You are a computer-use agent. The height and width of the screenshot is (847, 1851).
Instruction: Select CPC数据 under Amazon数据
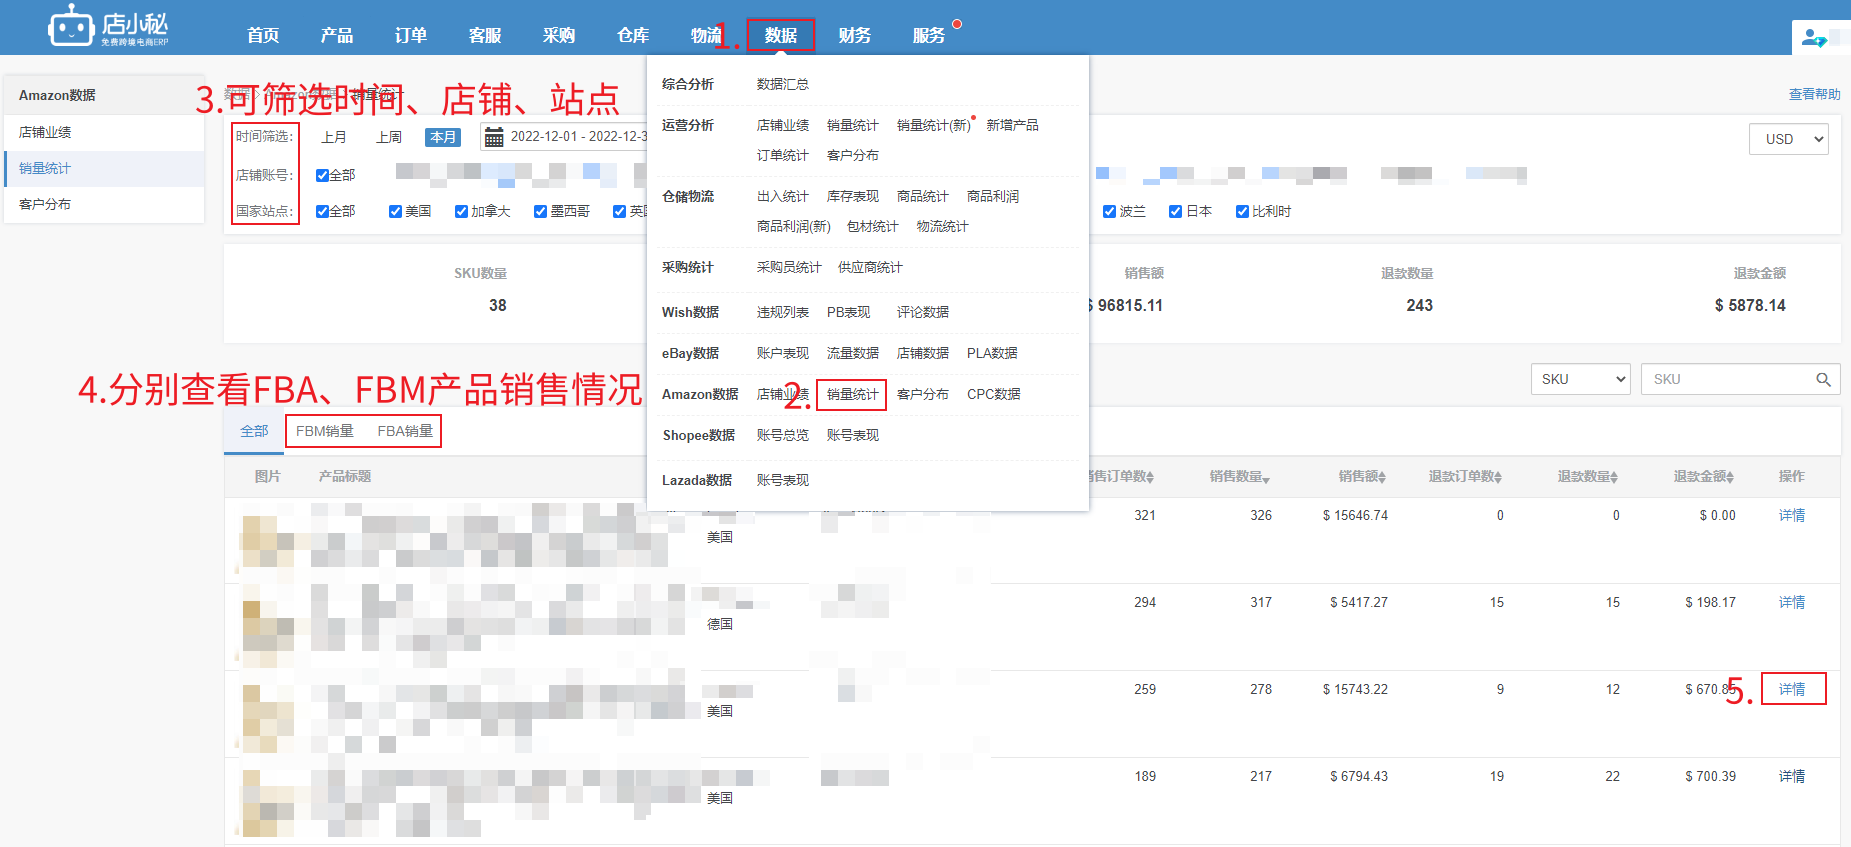994,394
